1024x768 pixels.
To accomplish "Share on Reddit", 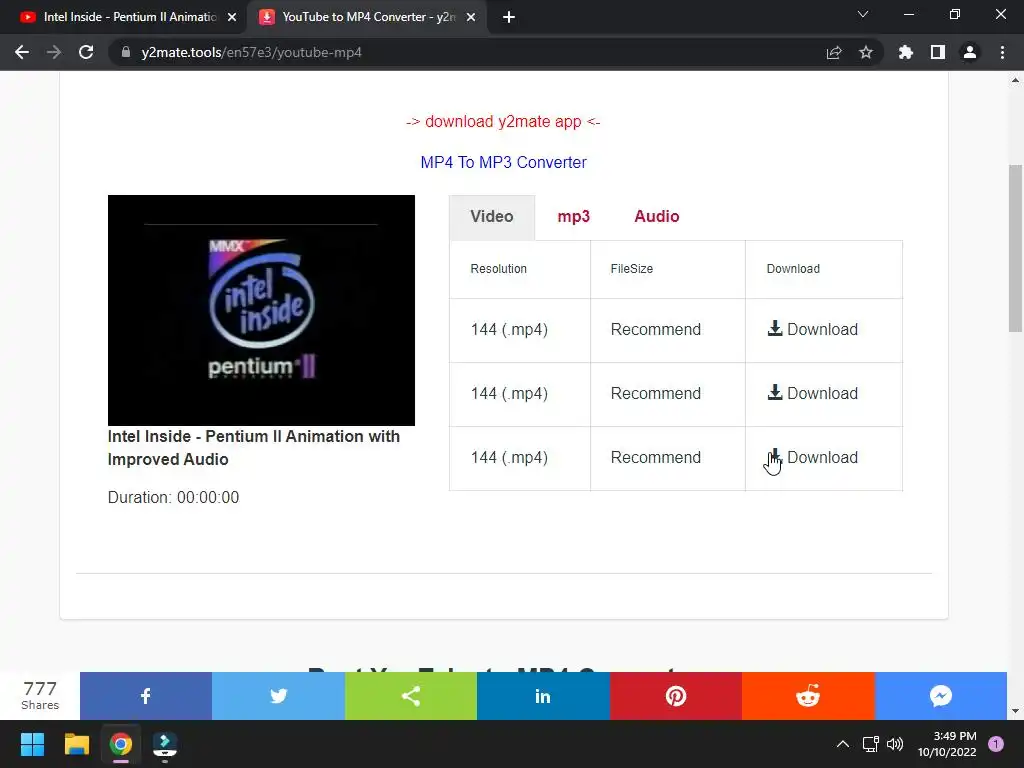I will (x=808, y=696).
